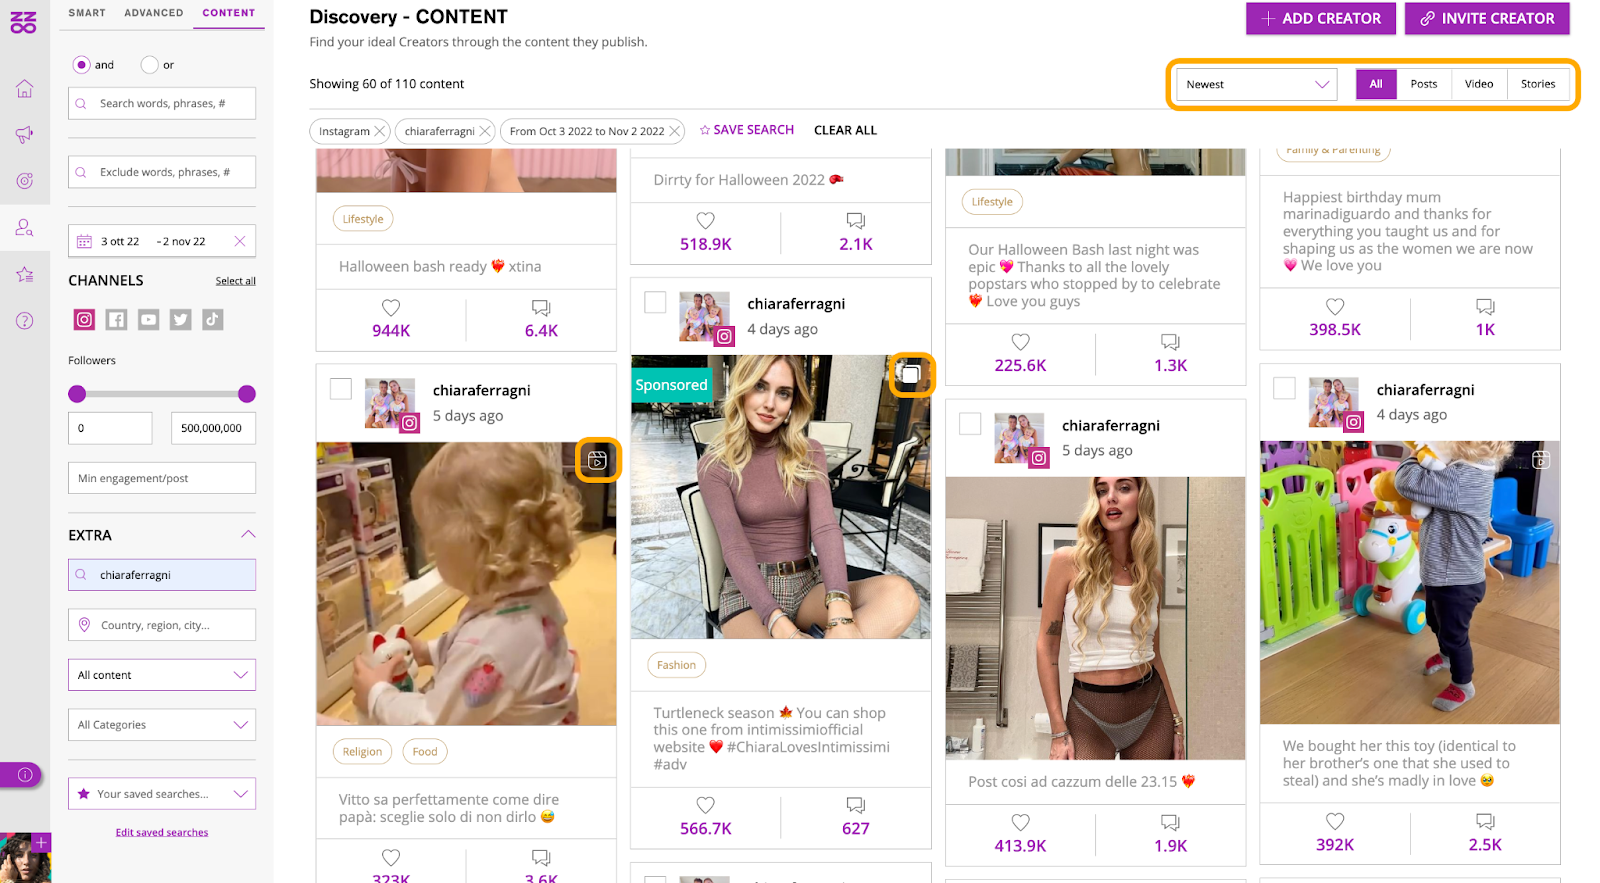Click the comment icon above 627
The width and height of the screenshot is (1600, 883).
(x=856, y=805)
